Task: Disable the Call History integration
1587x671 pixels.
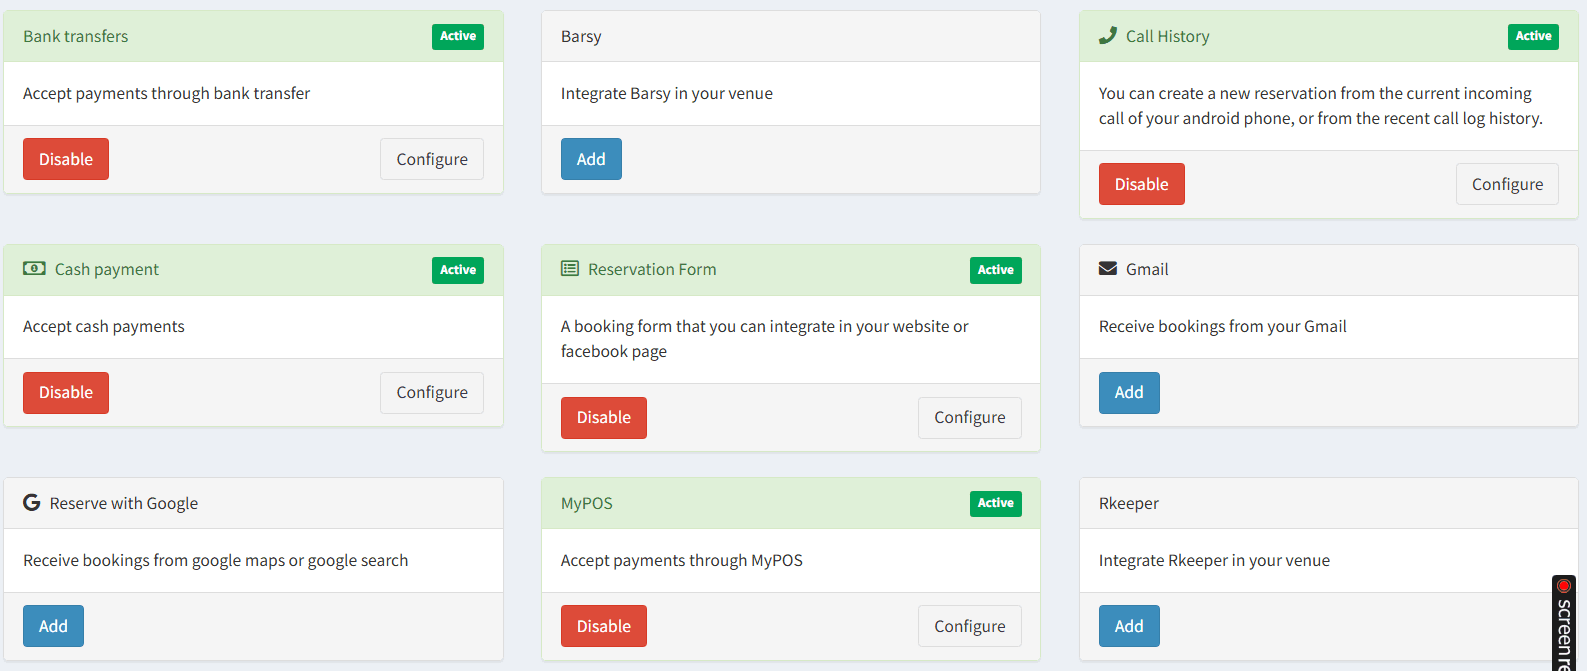Action: (1141, 184)
